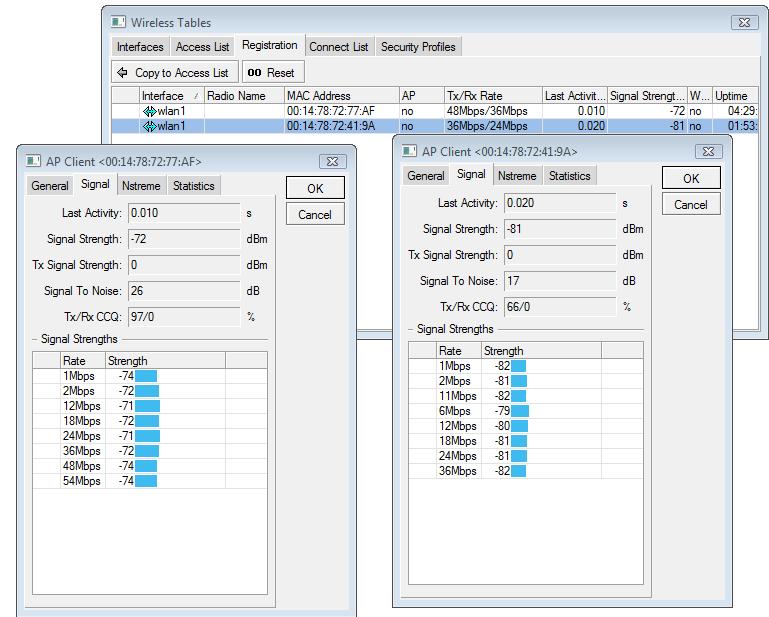Select the 54Mbps row in 77:AF strengths
The width and height of the screenshot is (769, 617).
[150, 481]
